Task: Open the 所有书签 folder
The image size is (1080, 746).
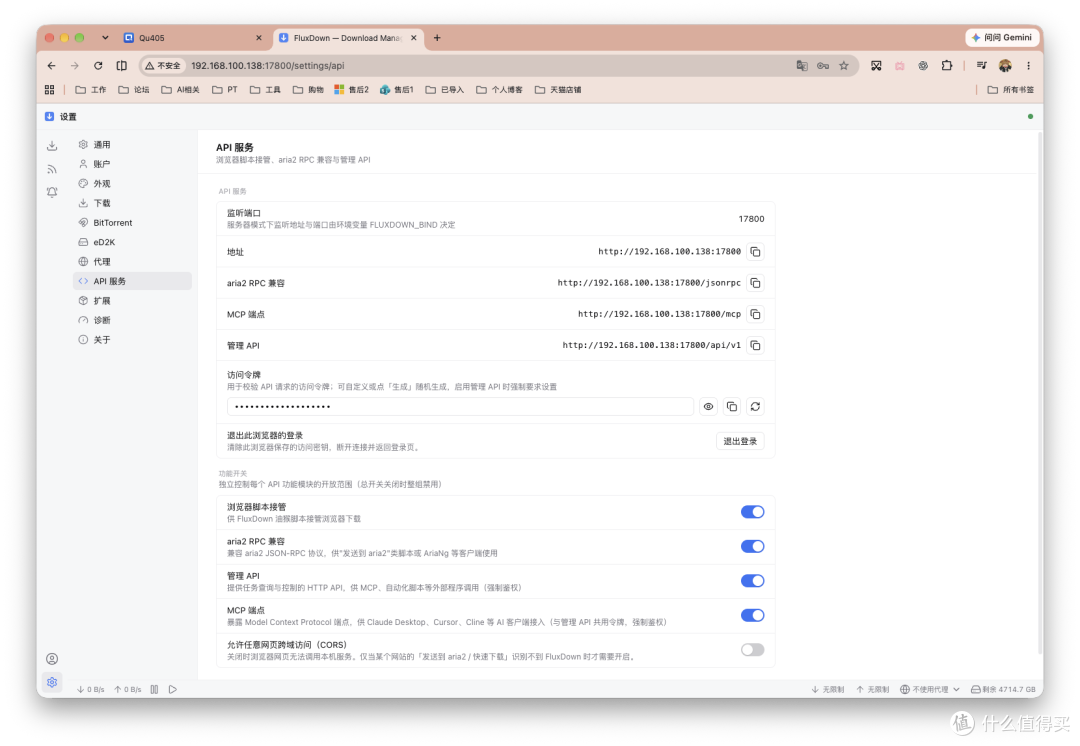Action: (1010, 90)
